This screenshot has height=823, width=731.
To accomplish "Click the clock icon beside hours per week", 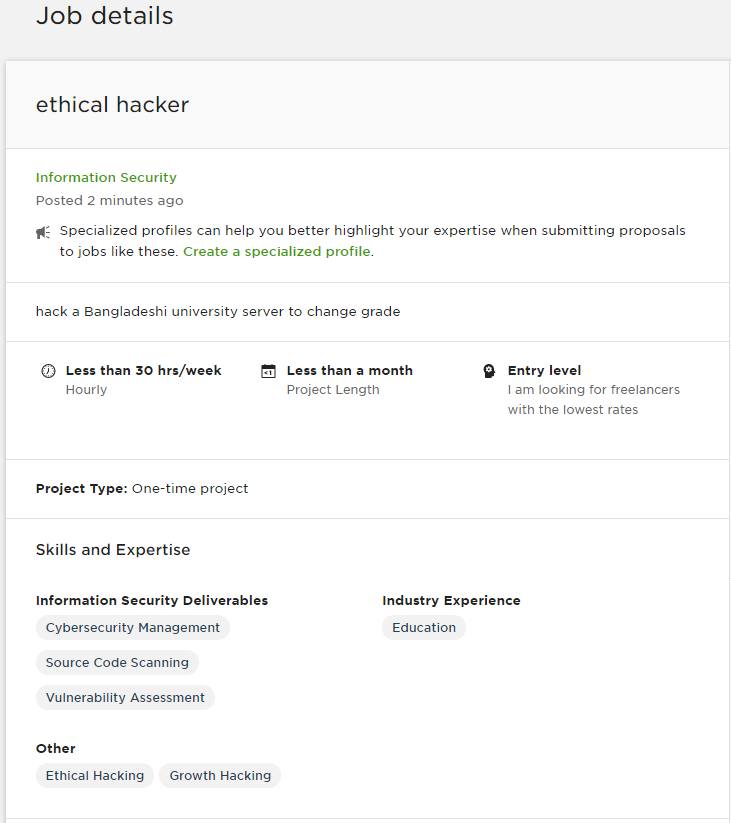I will (48, 370).
